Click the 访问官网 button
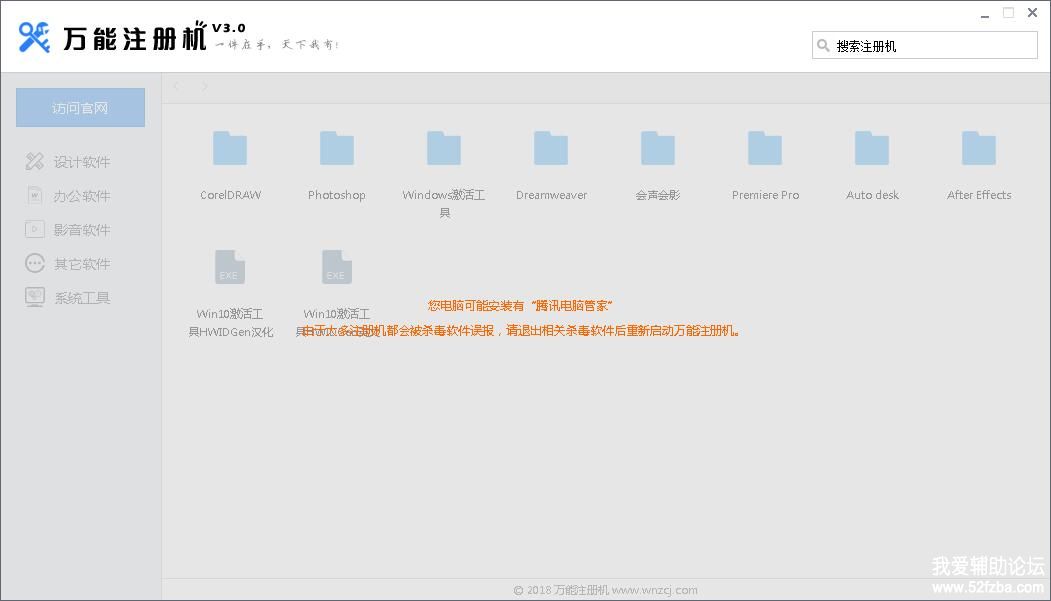1051x601 pixels. tap(80, 107)
